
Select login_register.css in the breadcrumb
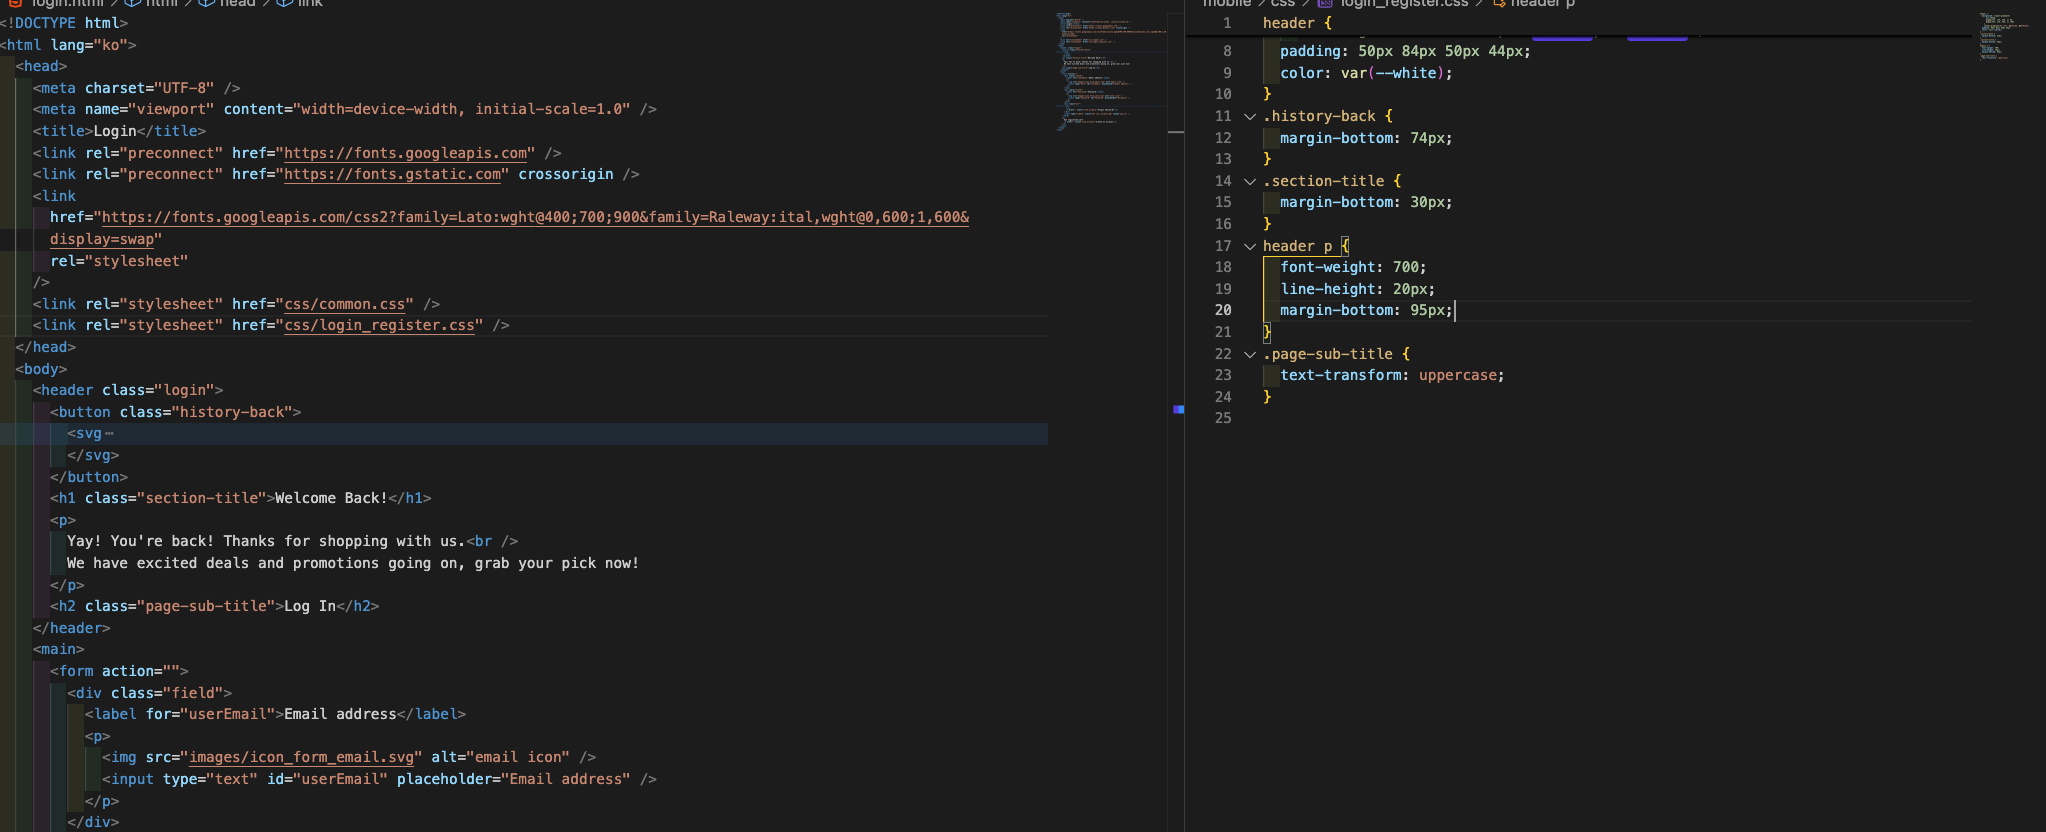click(x=1403, y=4)
